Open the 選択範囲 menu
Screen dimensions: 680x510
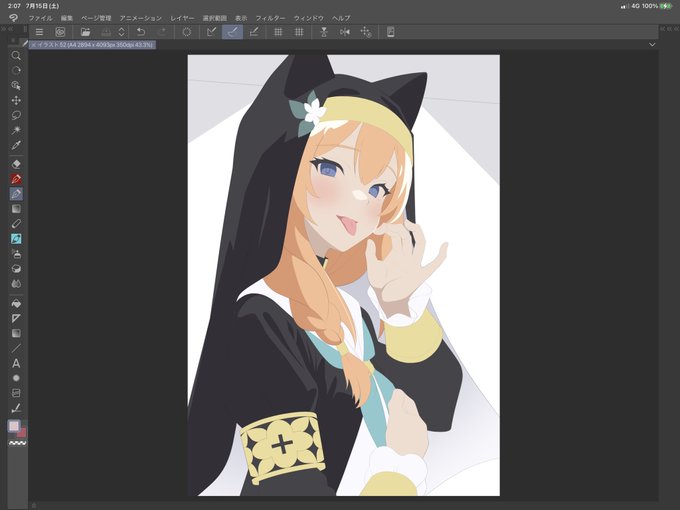pyautogui.click(x=215, y=18)
